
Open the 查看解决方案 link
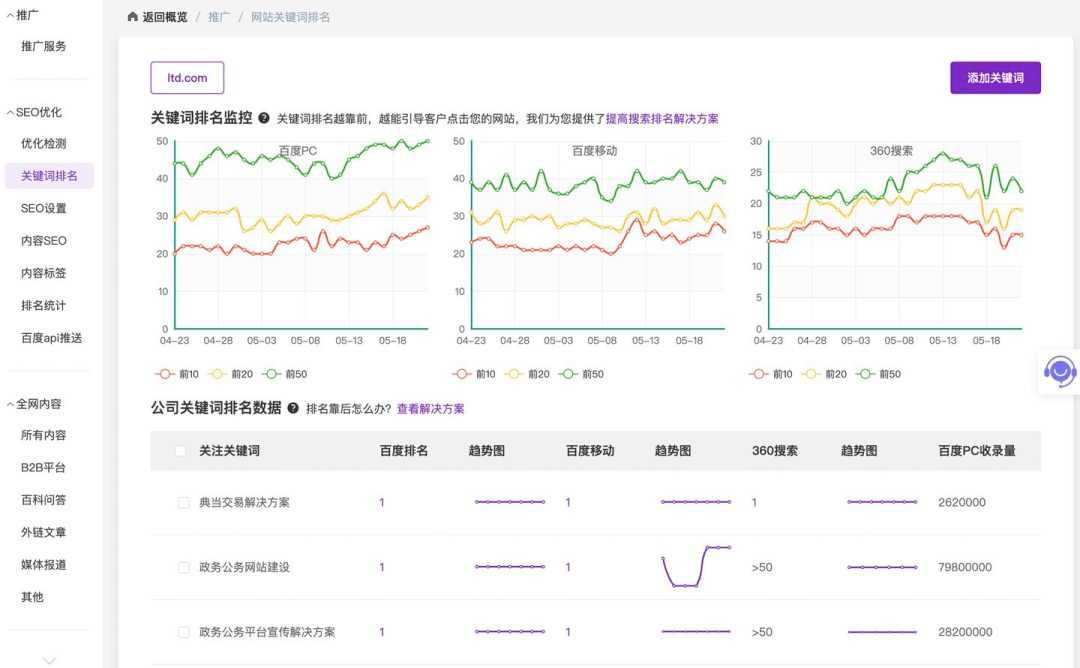430,408
